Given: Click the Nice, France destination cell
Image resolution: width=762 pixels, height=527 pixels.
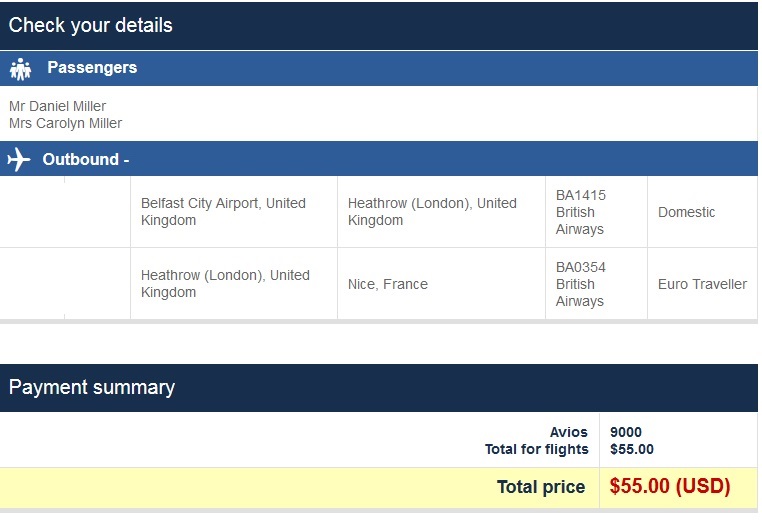Looking at the screenshot, I should pos(388,284).
